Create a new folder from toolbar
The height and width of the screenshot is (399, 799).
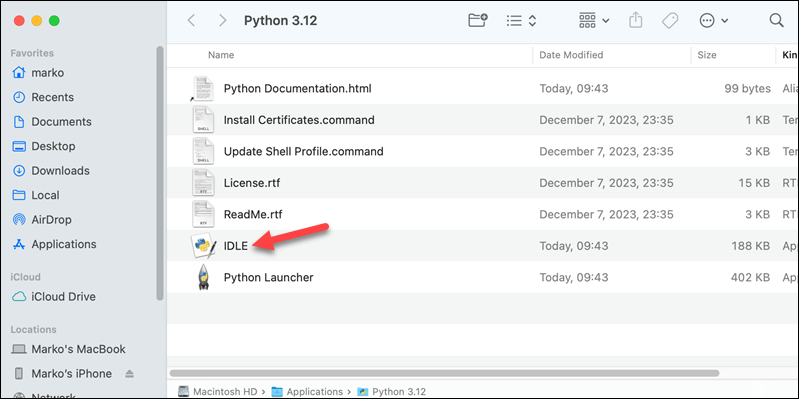pyautogui.click(x=477, y=20)
